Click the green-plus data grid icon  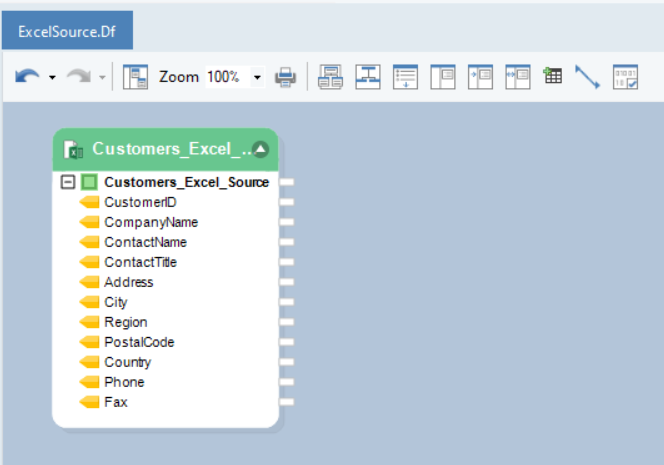pos(552,77)
